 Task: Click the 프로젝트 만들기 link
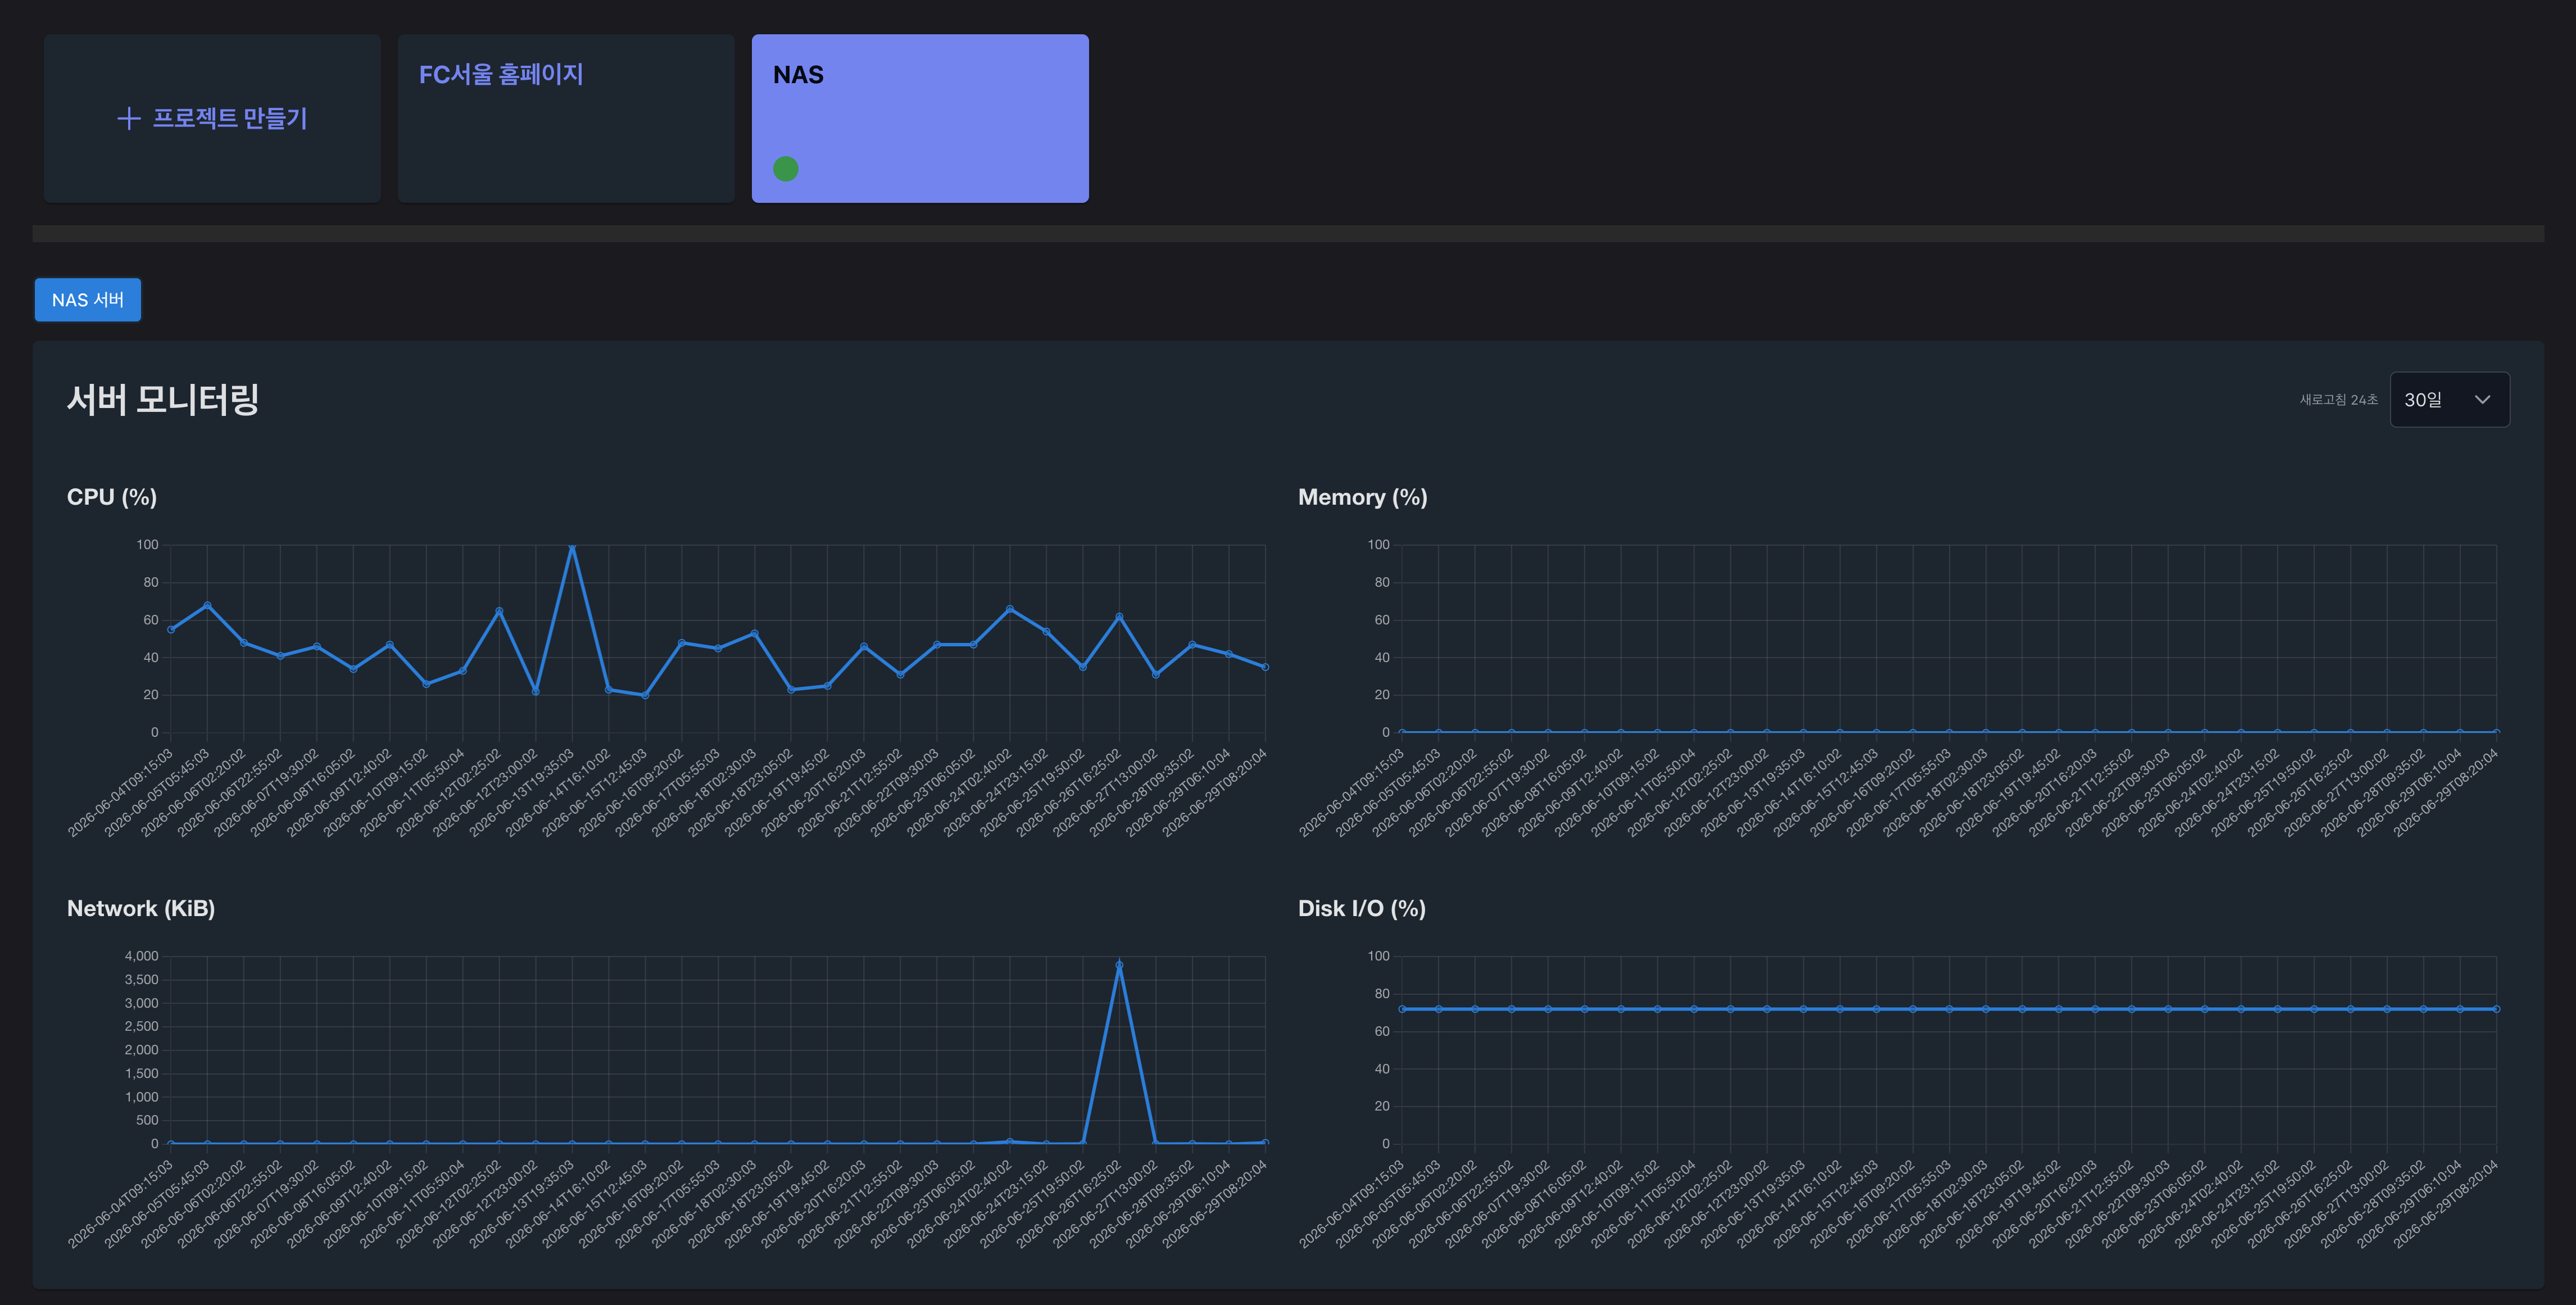(x=212, y=119)
